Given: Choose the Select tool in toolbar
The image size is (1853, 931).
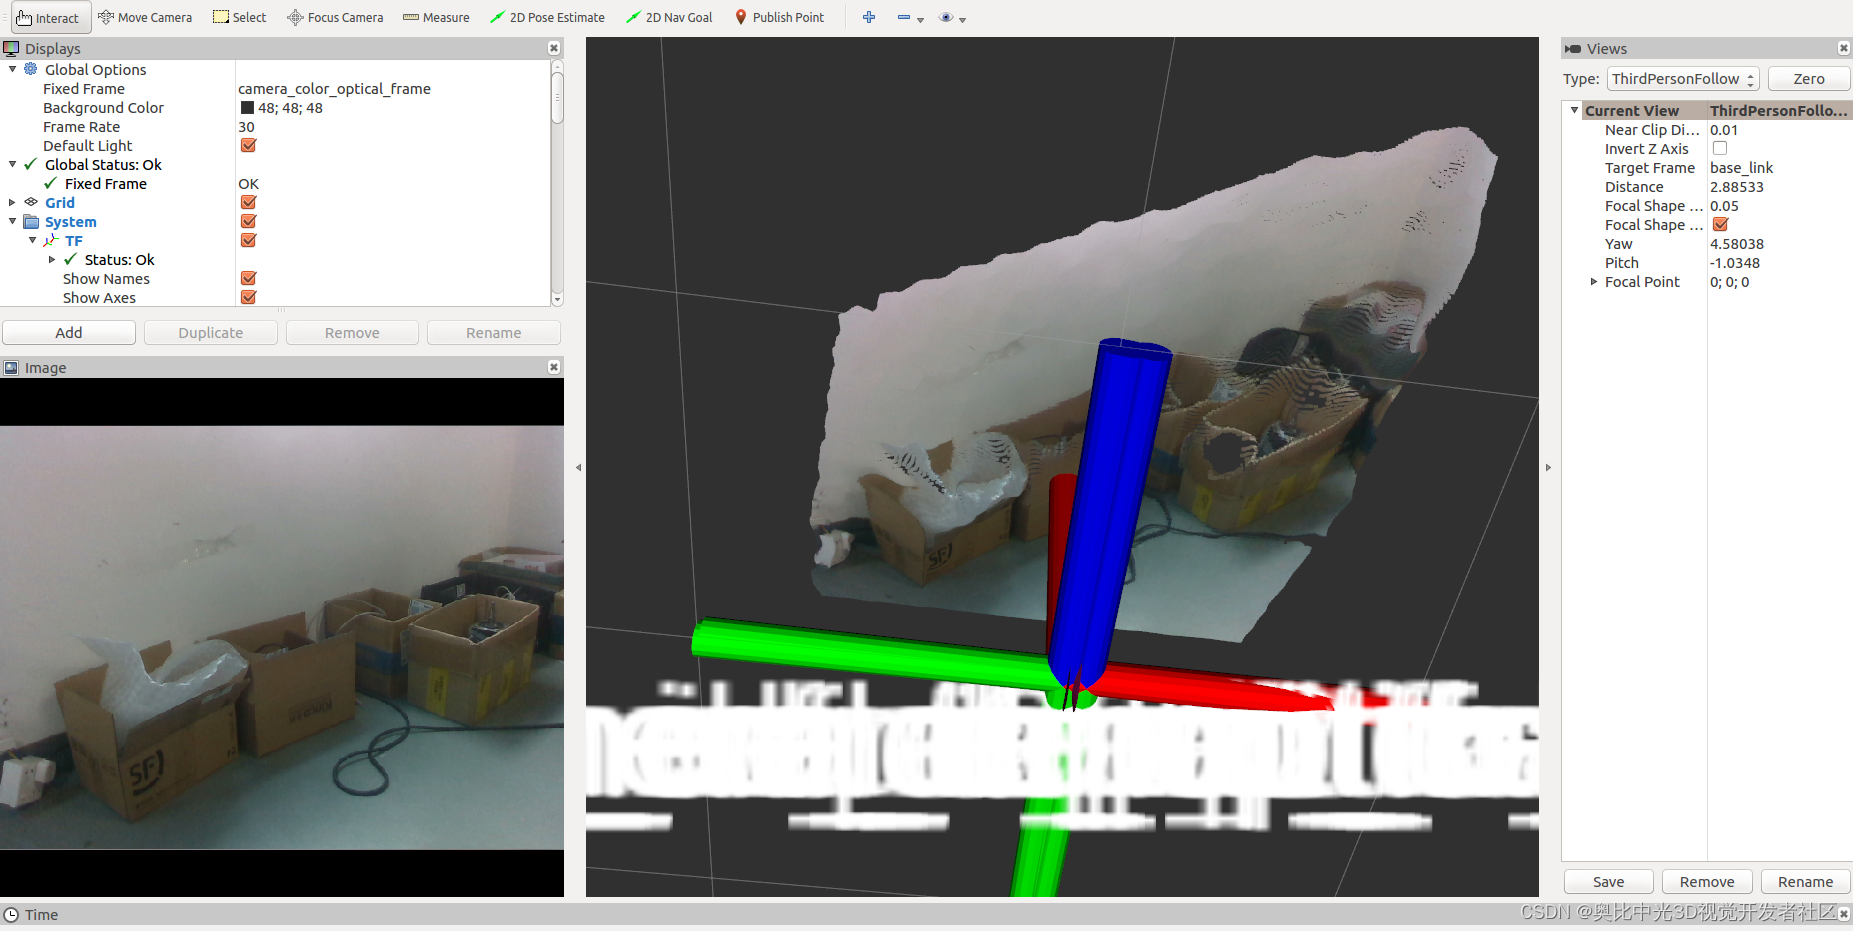Looking at the screenshot, I should (240, 18).
